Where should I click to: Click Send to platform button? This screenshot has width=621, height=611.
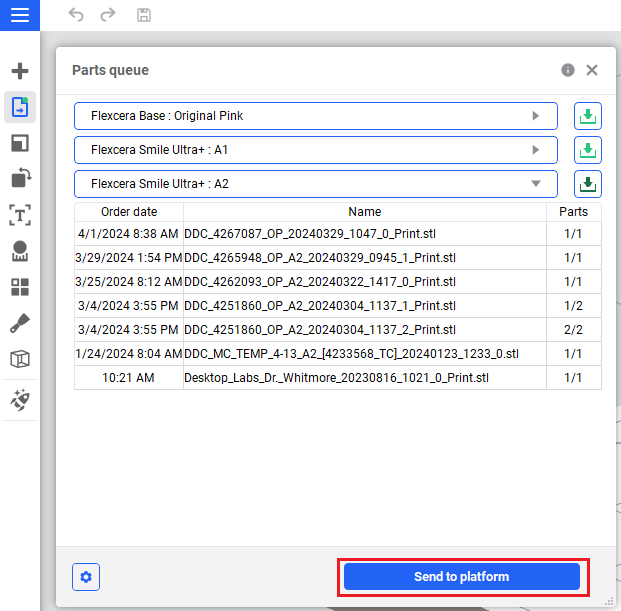(x=462, y=577)
